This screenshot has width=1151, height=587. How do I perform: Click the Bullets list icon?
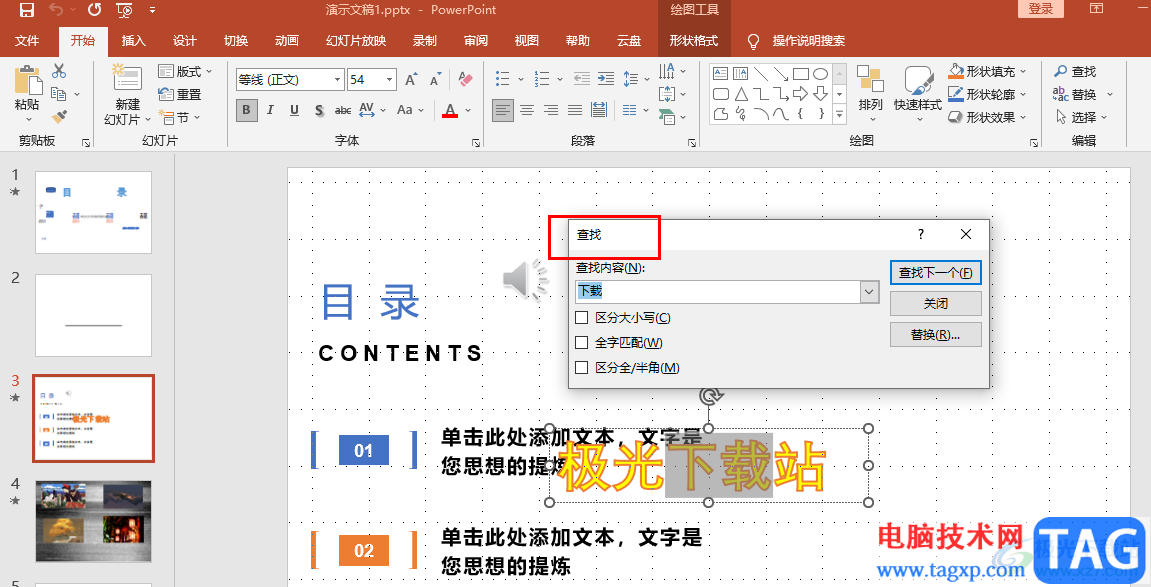coord(503,79)
